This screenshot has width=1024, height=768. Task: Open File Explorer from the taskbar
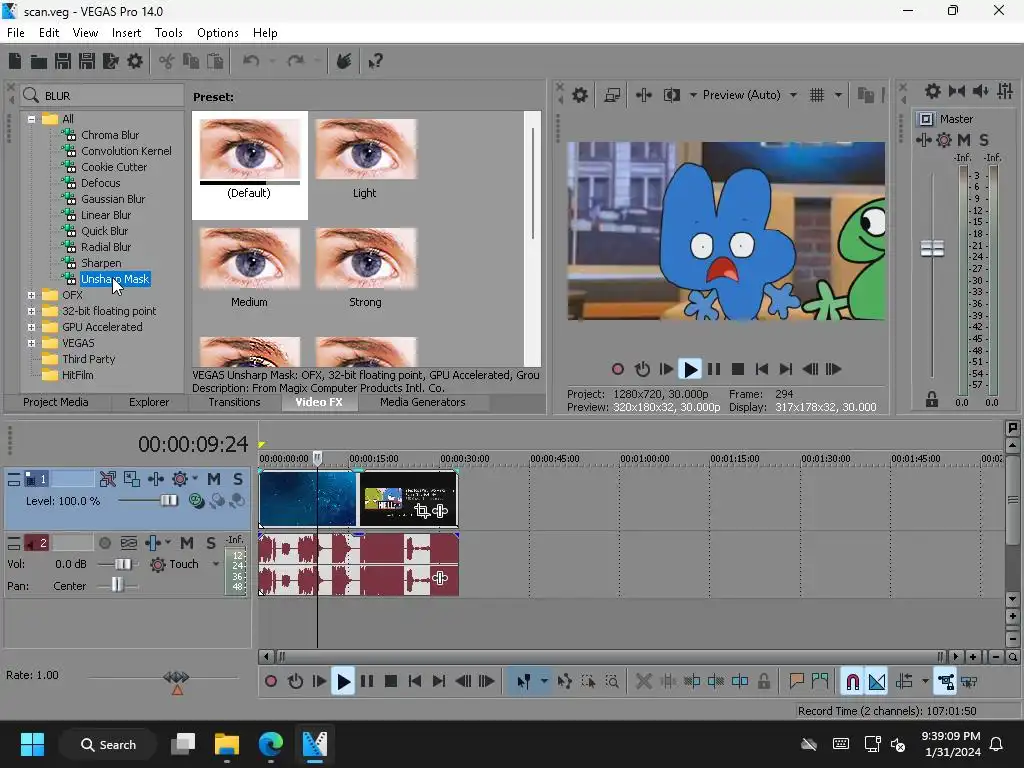(227, 744)
